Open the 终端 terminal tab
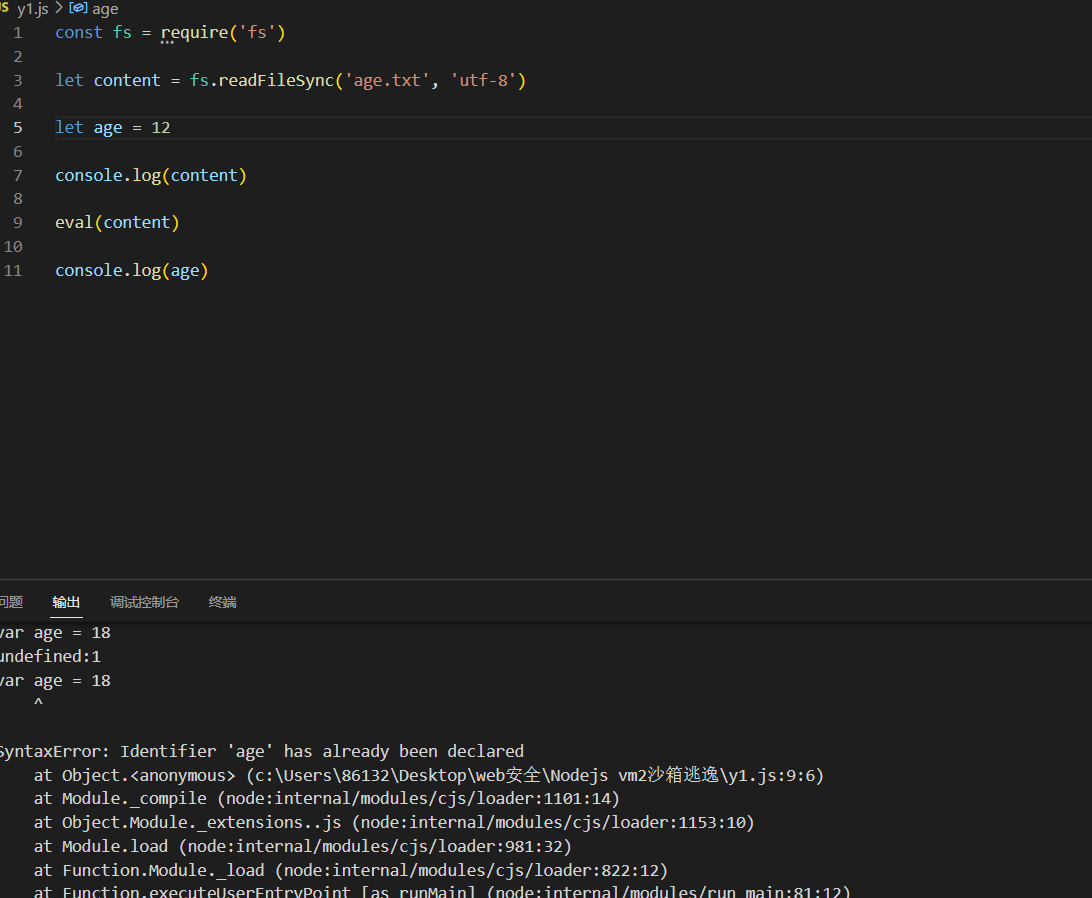Image resolution: width=1092 pixels, height=898 pixels. tap(222, 602)
